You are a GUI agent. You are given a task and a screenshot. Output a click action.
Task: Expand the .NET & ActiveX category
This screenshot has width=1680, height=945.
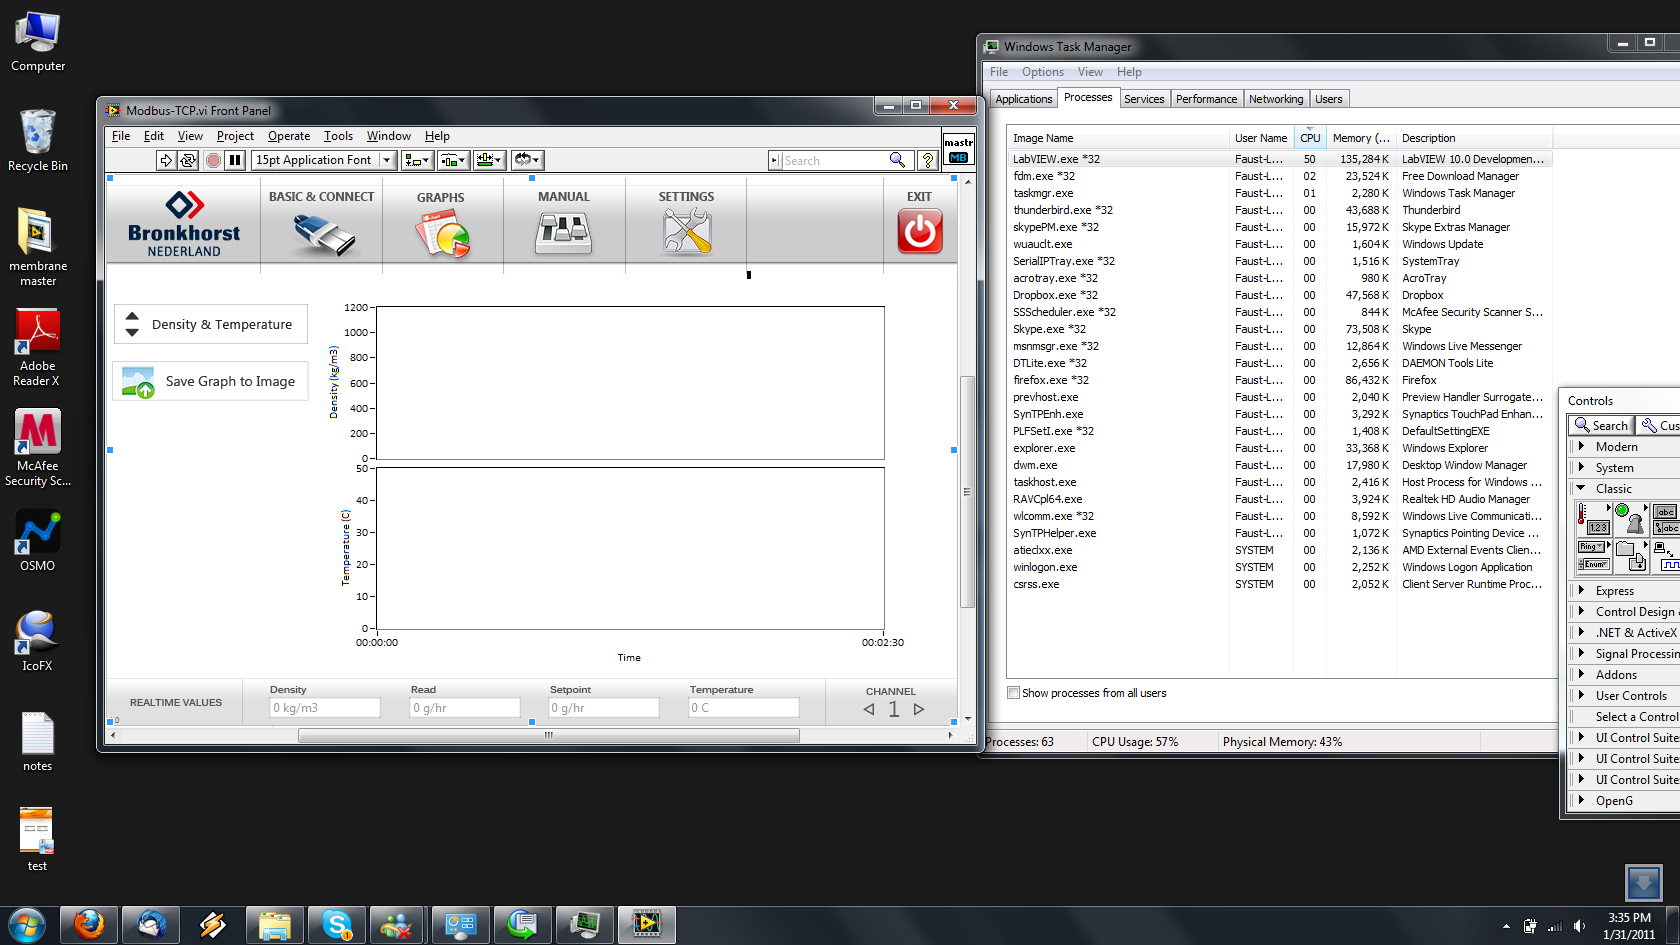[1581, 632]
